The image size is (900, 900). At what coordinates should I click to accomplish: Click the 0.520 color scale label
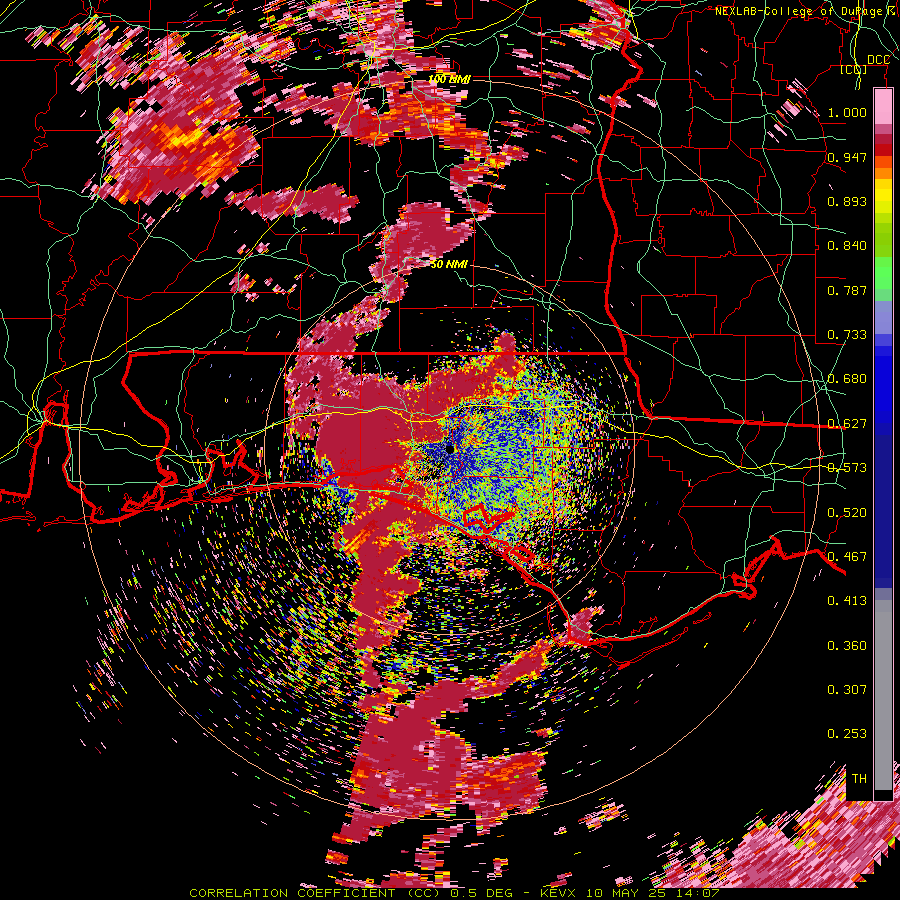coord(847,512)
